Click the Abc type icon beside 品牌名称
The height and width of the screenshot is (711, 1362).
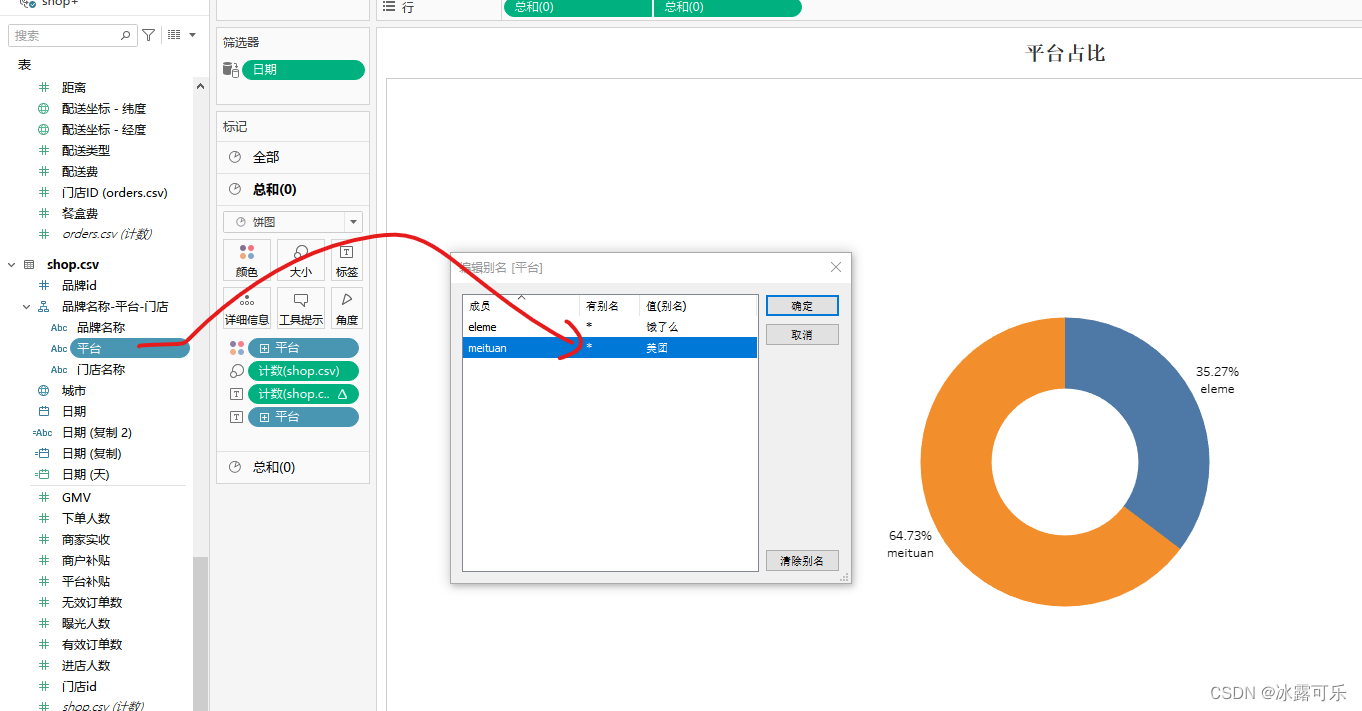click(x=59, y=327)
